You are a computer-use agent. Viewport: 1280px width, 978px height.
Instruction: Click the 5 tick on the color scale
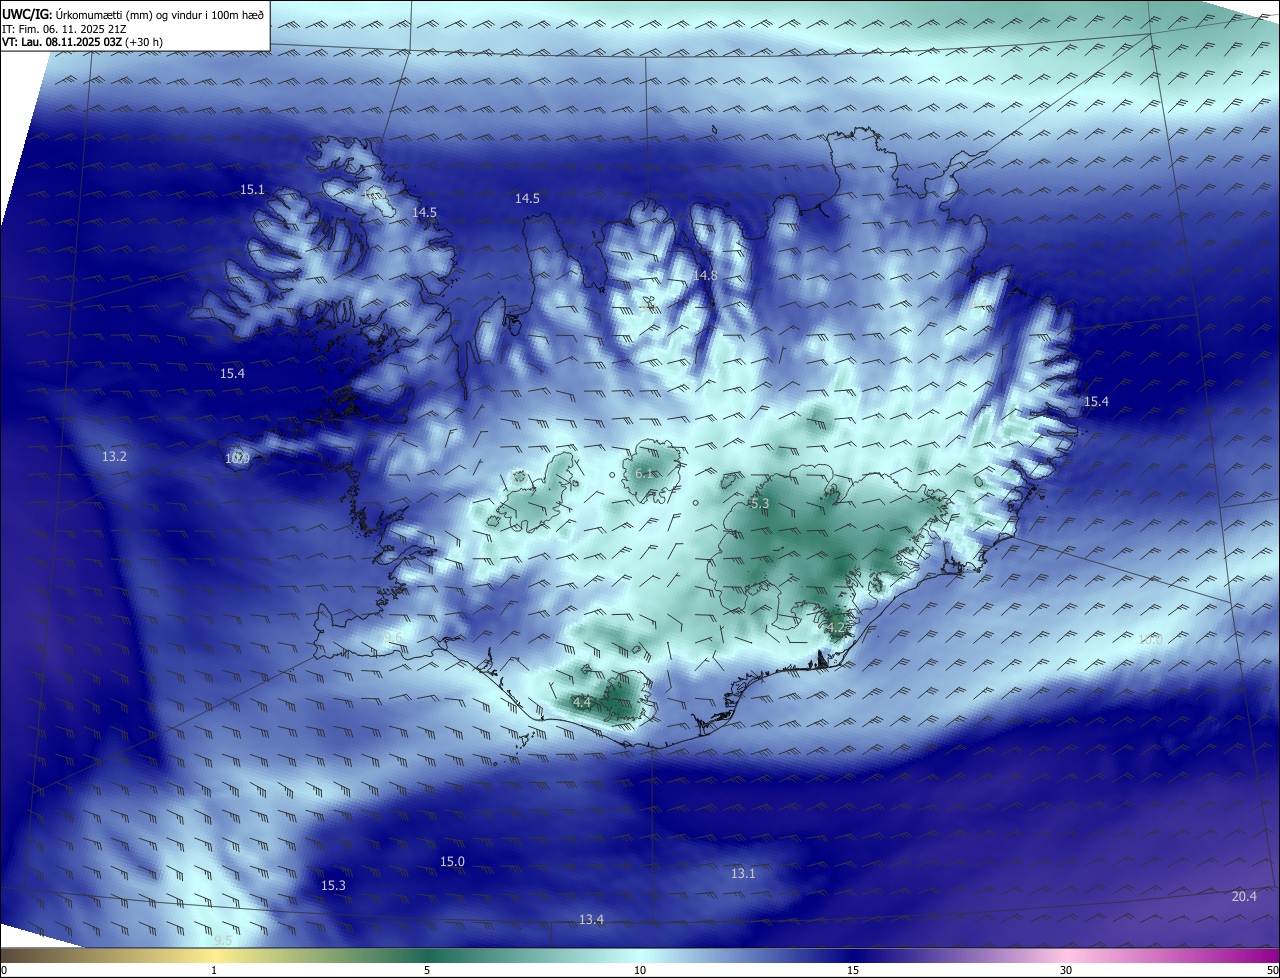pos(427,970)
